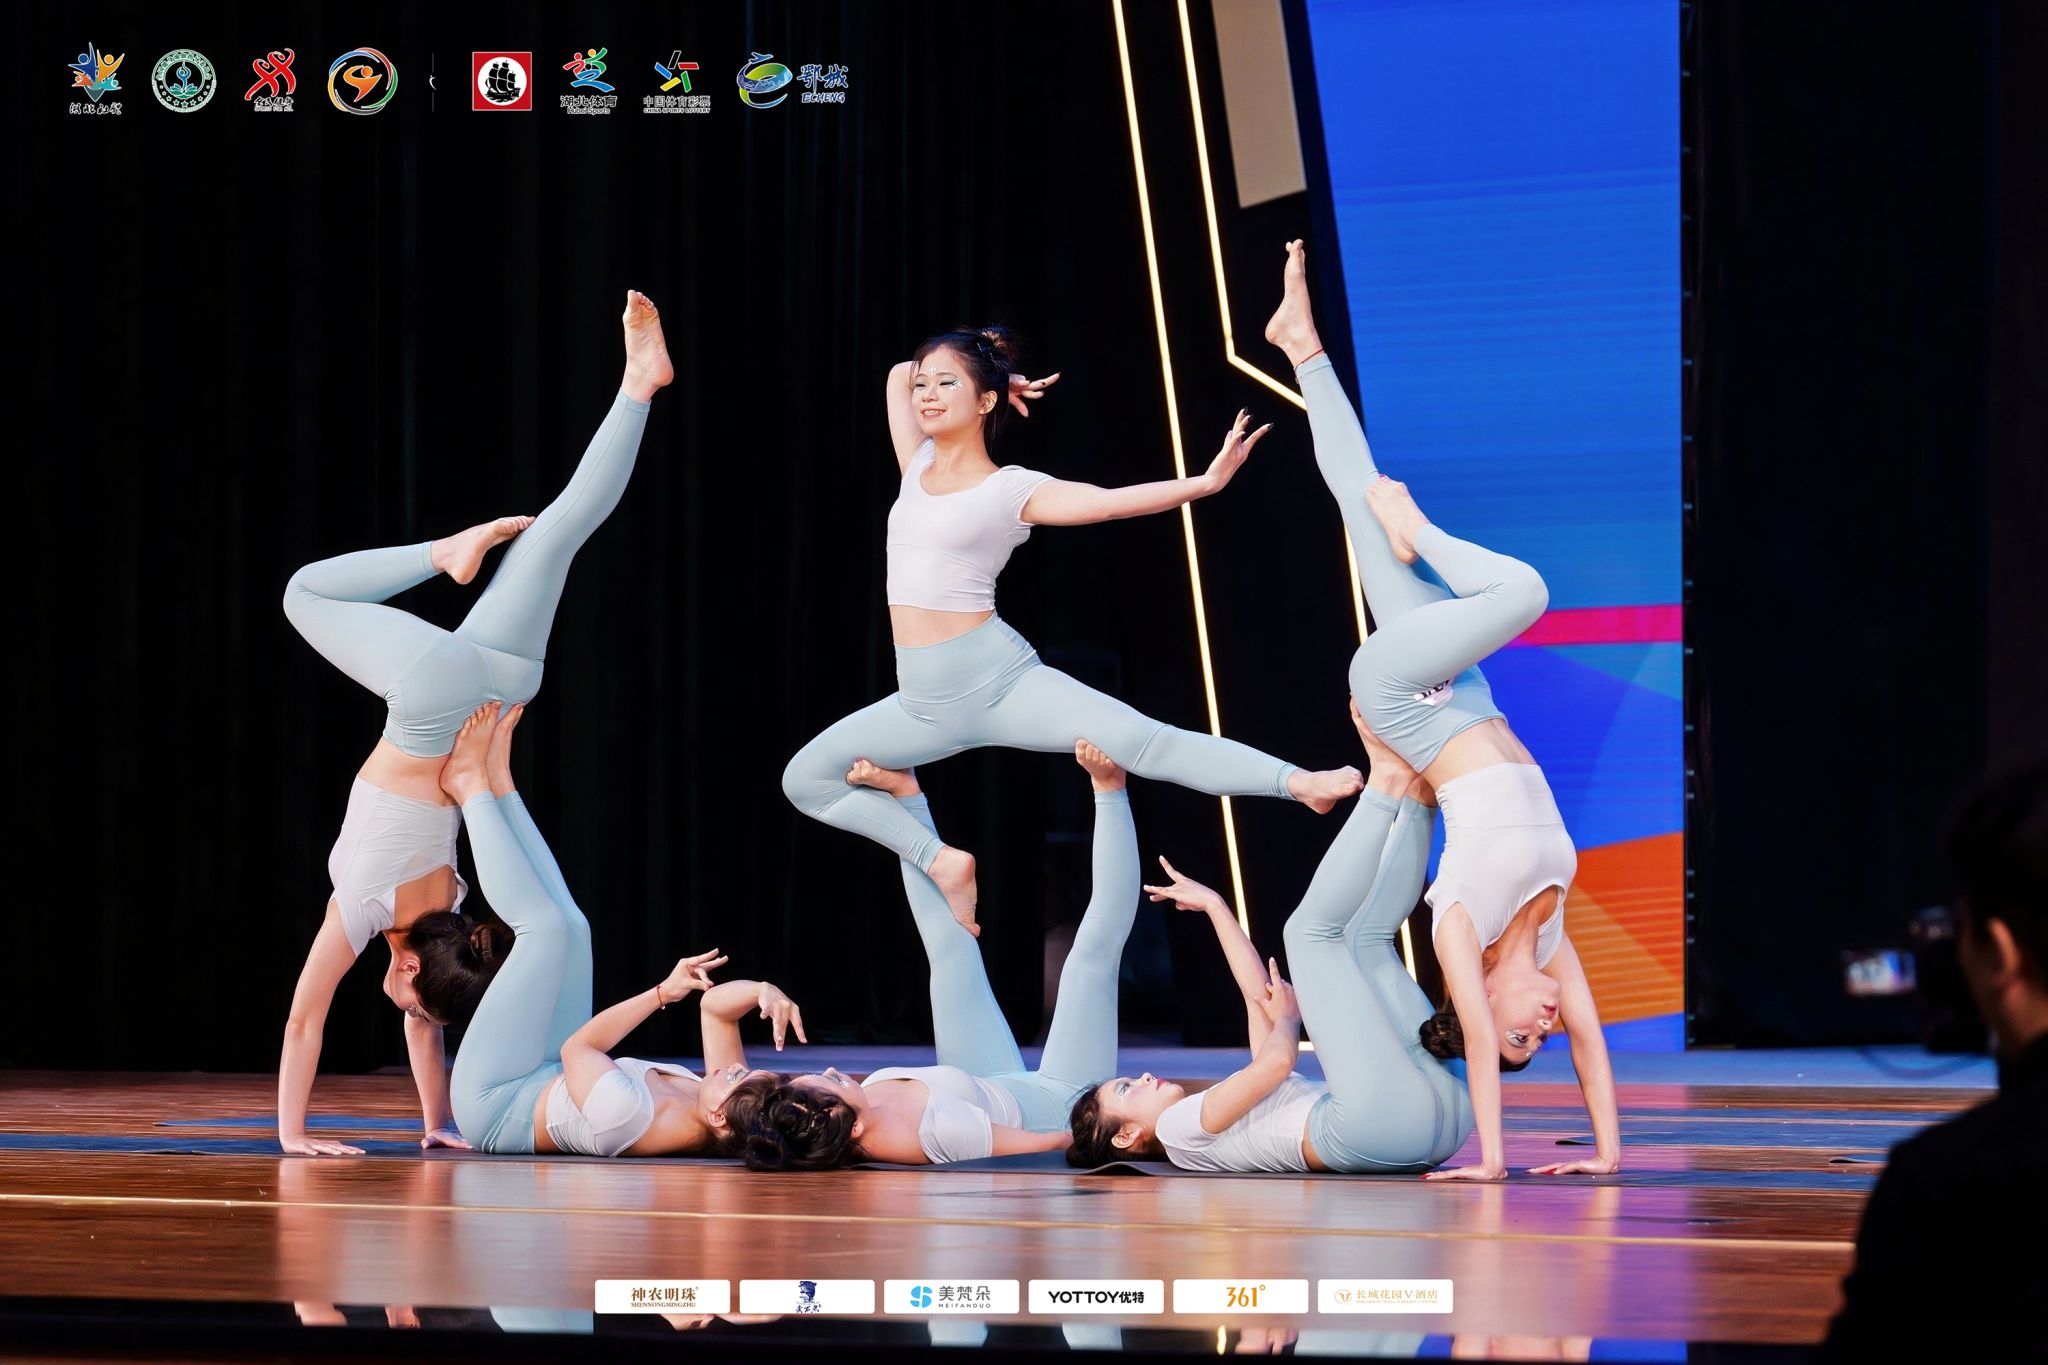Click the red sailing ship logo
The width and height of the screenshot is (2048, 1365).
click(x=502, y=81)
